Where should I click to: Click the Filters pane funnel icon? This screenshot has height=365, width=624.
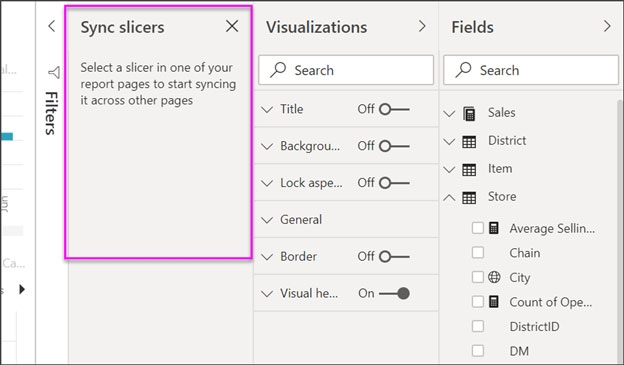(55, 72)
